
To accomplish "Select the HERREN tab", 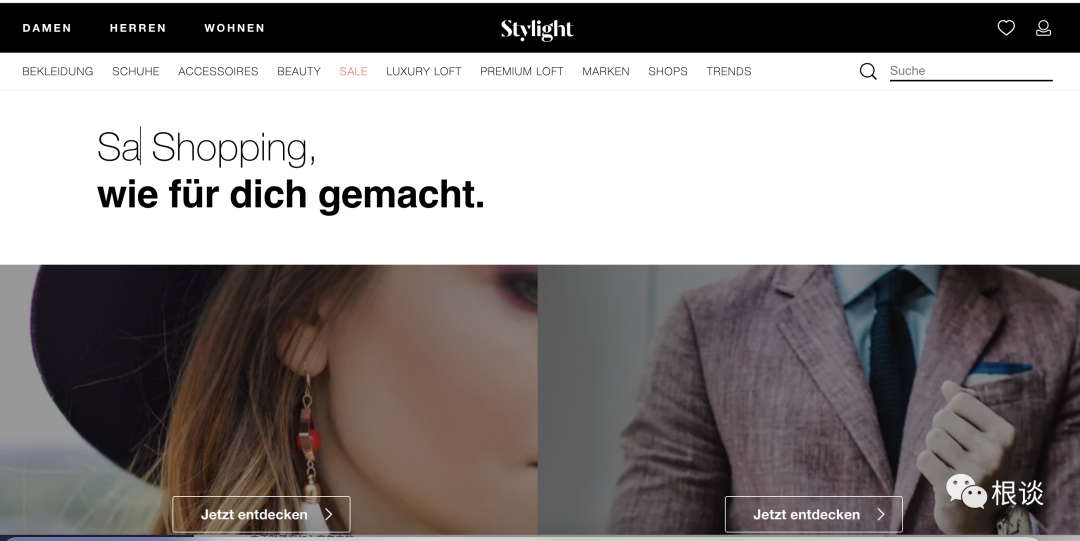I will pyautogui.click(x=138, y=28).
